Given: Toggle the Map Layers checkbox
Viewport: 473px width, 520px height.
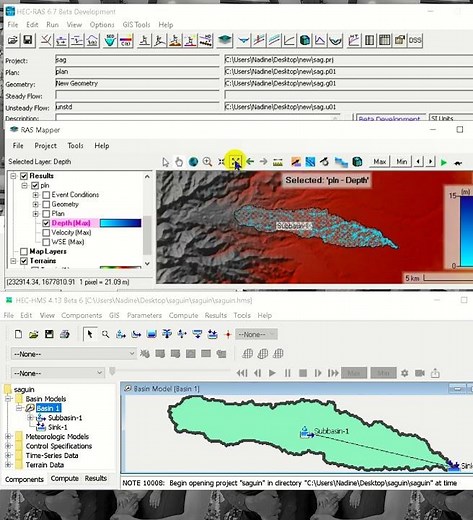Looking at the screenshot, I should pyautogui.click(x=24, y=251).
